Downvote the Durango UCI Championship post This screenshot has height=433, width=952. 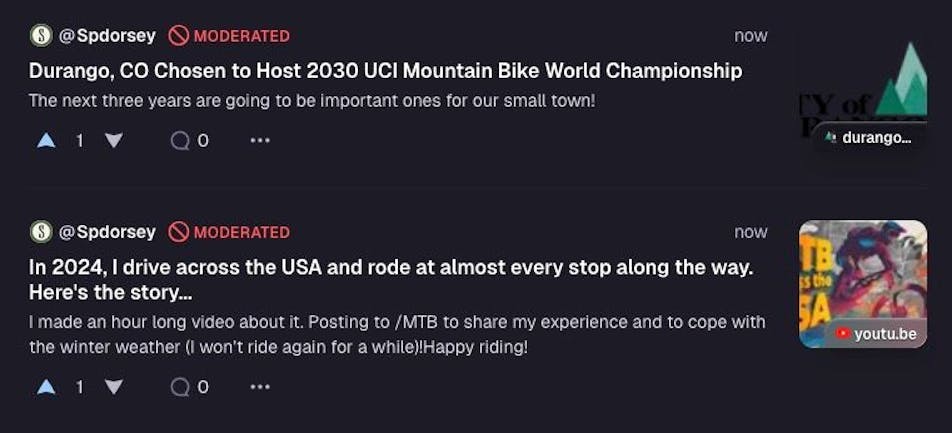tap(114, 141)
